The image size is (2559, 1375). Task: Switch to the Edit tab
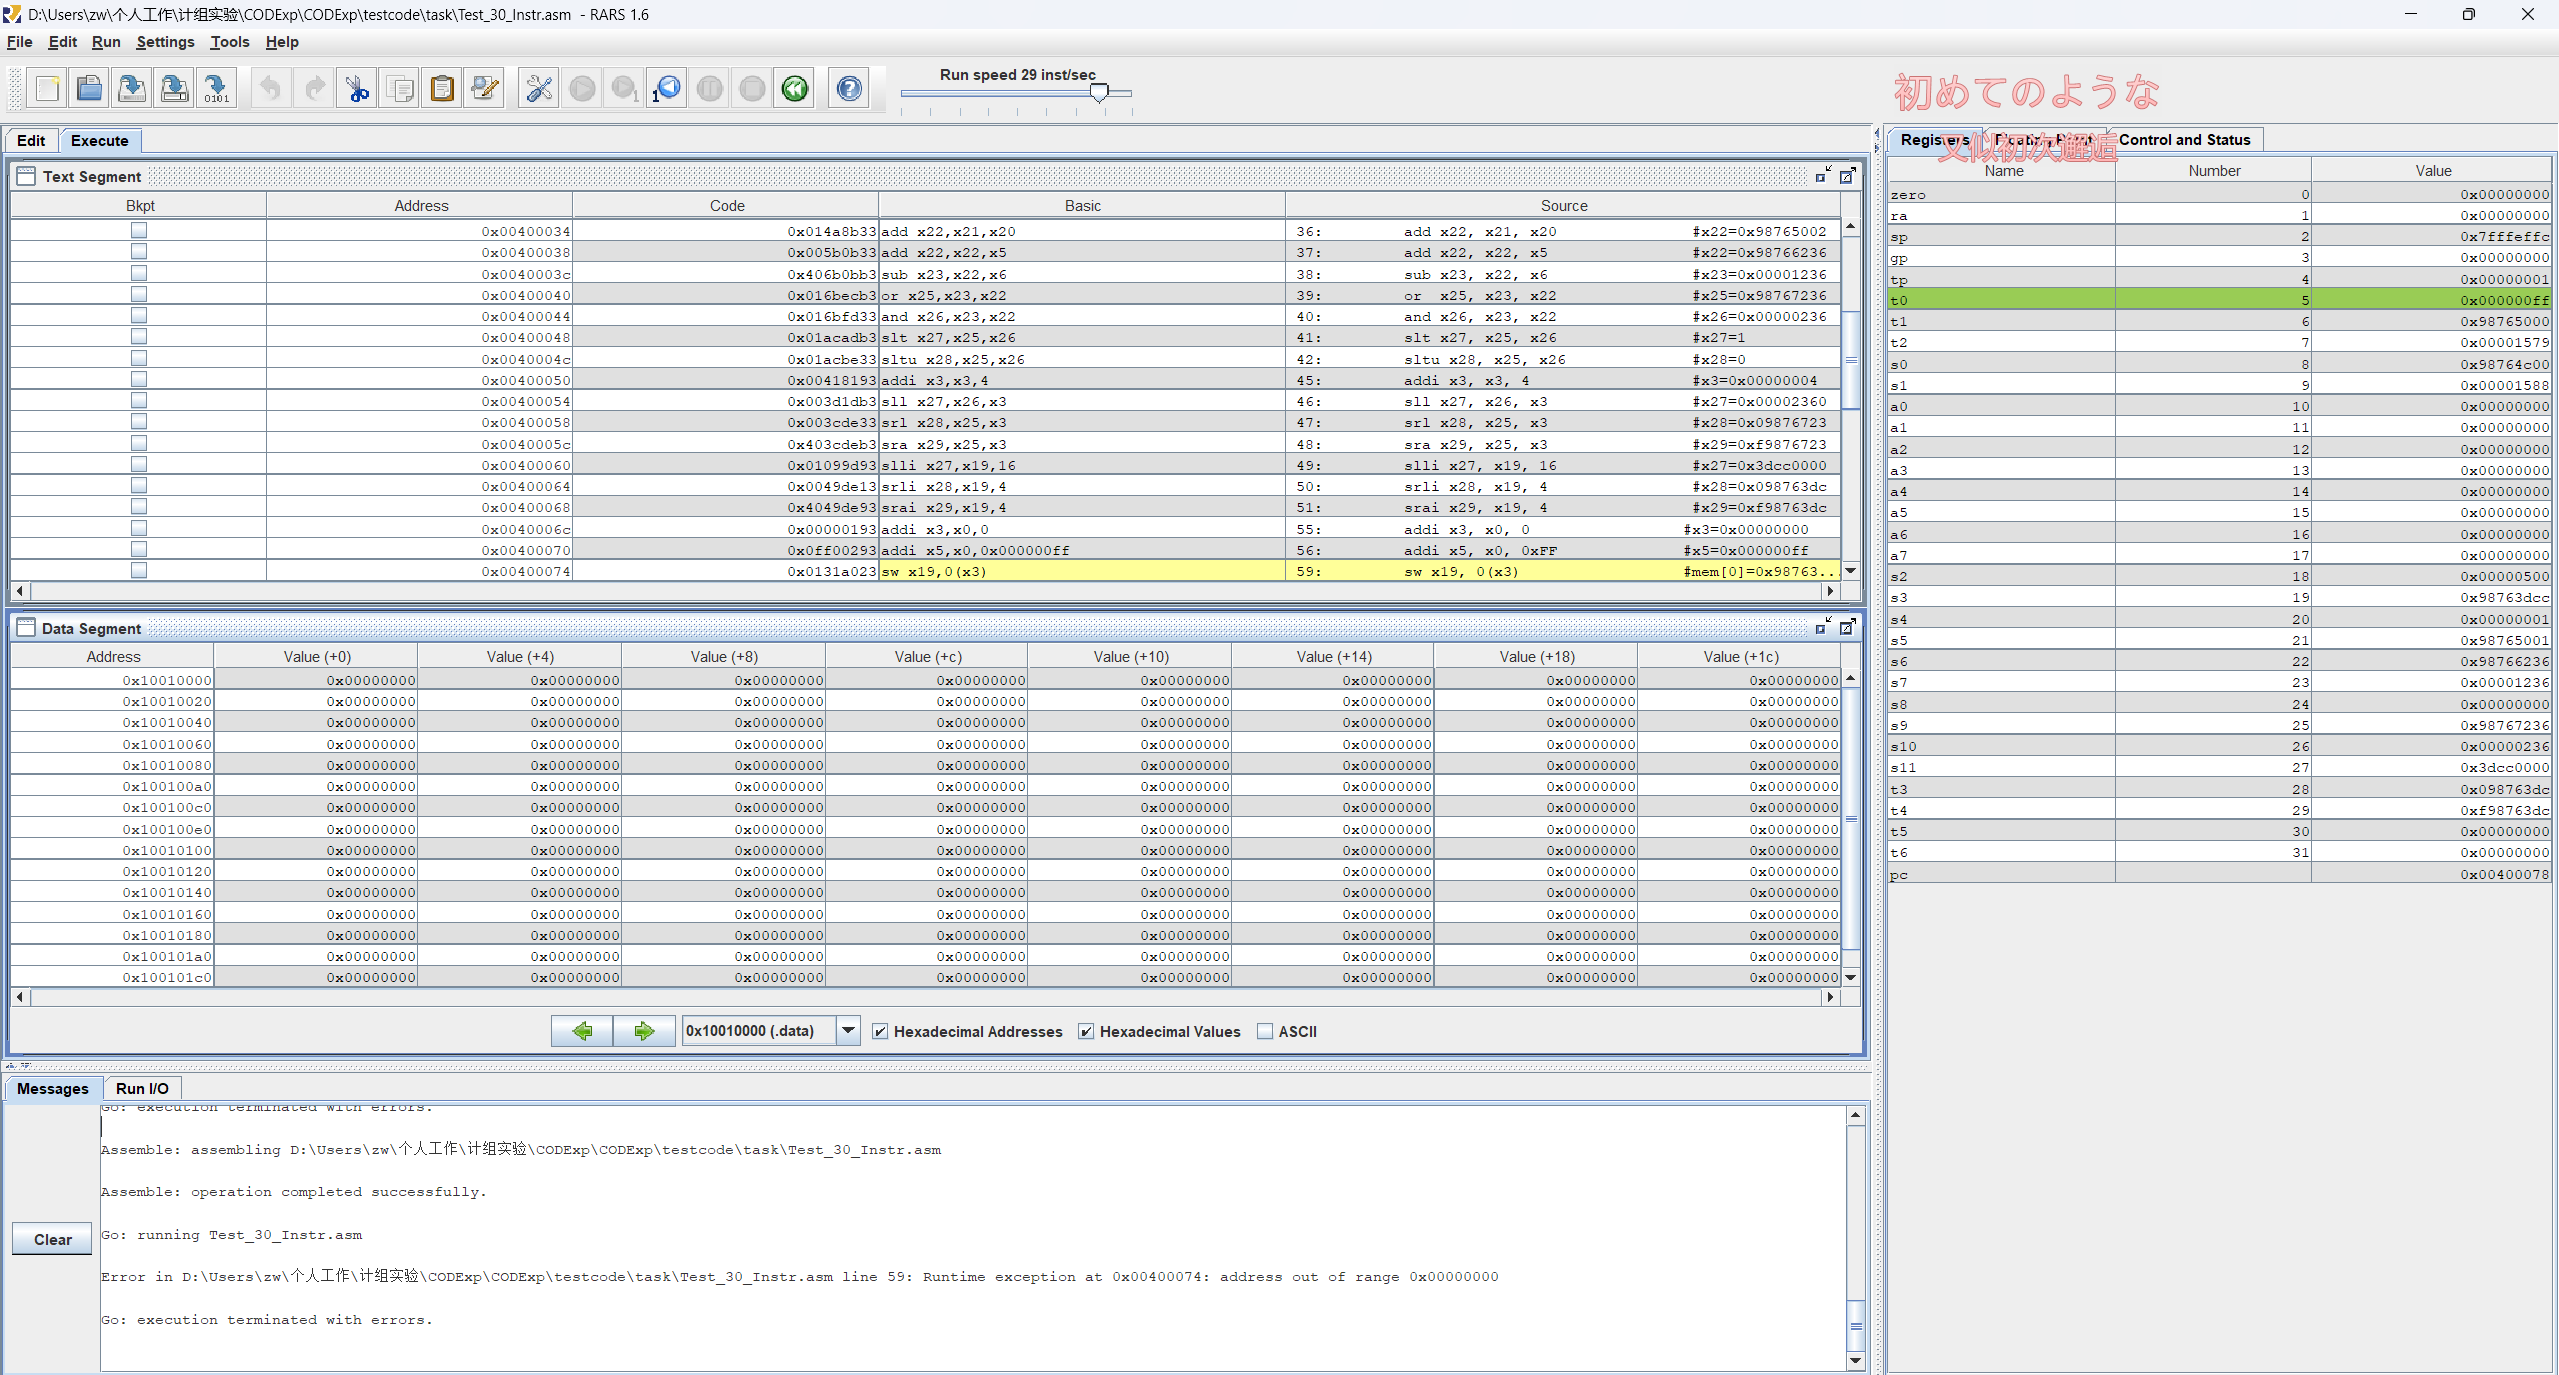[x=31, y=141]
